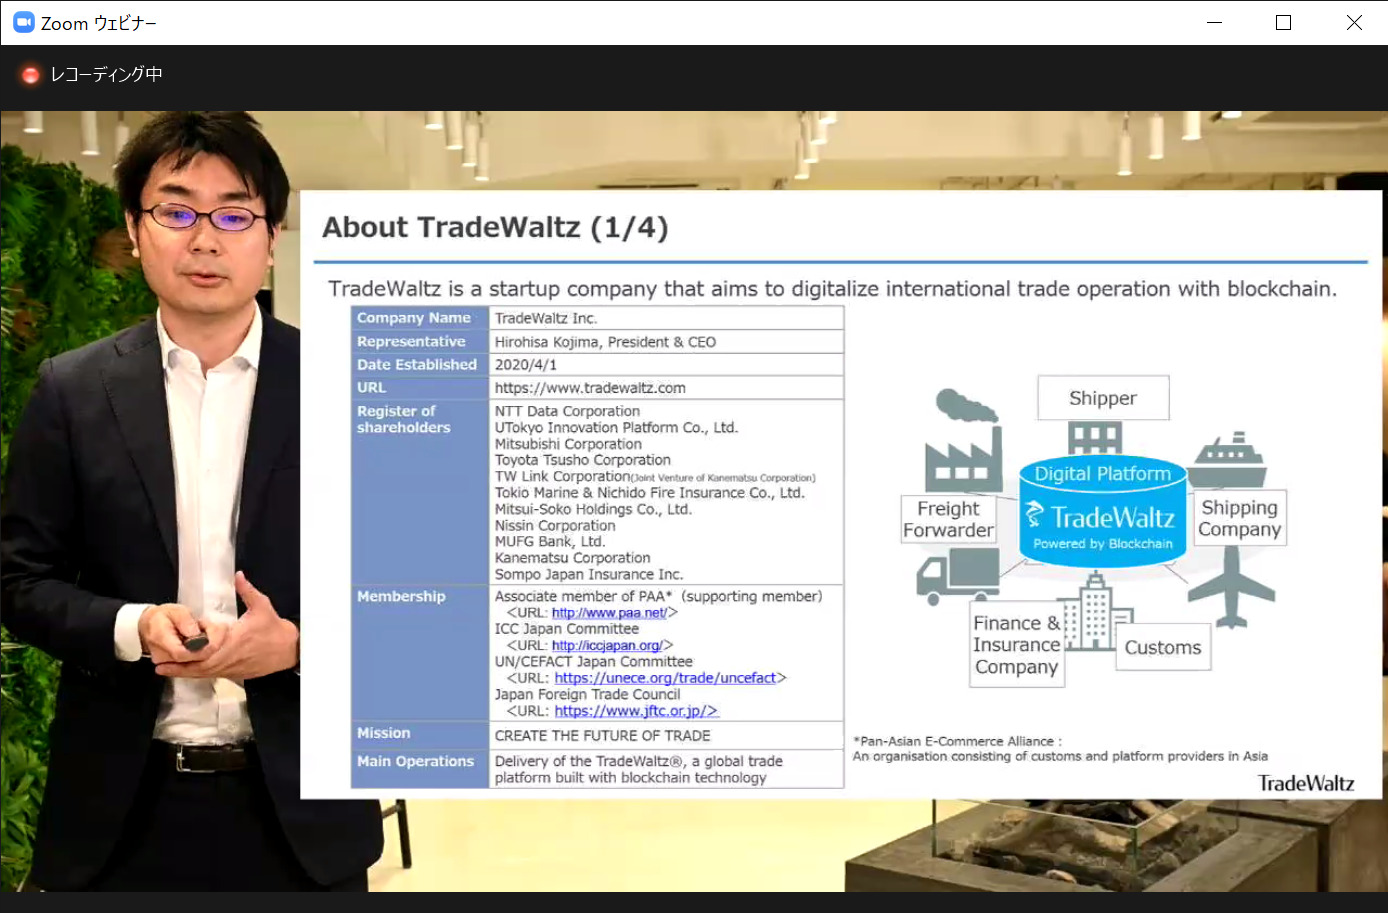Image resolution: width=1388 pixels, height=913 pixels.
Task: Click 'Associate member of PAA*' text
Action: click(x=583, y=596)
